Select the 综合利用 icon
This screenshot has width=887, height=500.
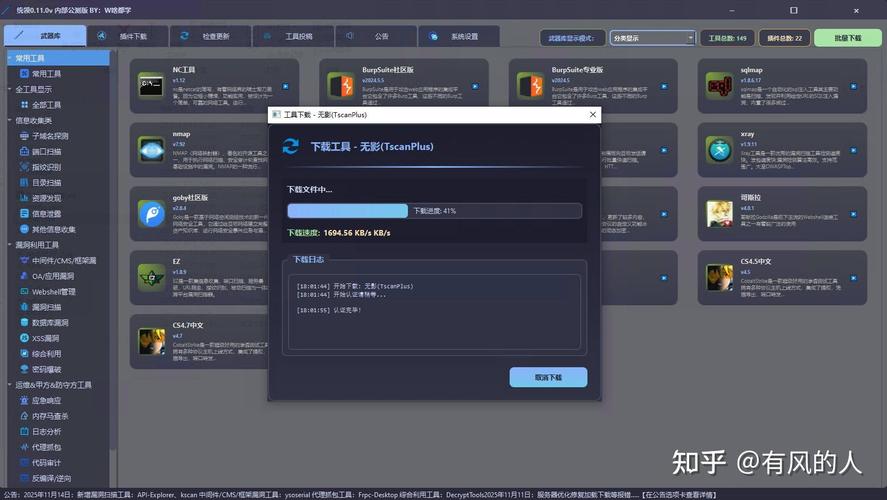(24, 354)
